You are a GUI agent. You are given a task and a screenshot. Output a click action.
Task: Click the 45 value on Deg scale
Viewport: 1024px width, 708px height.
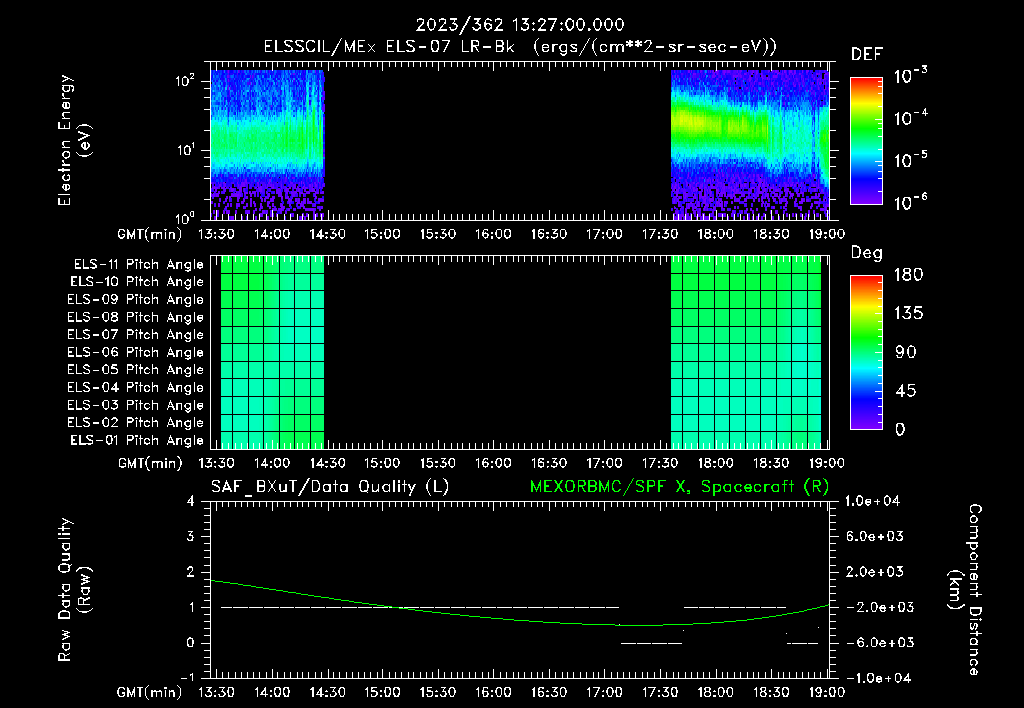point(906,391)
